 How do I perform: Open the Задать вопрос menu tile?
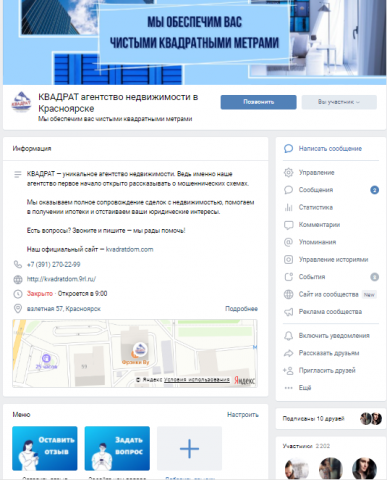tap(117, 448)
